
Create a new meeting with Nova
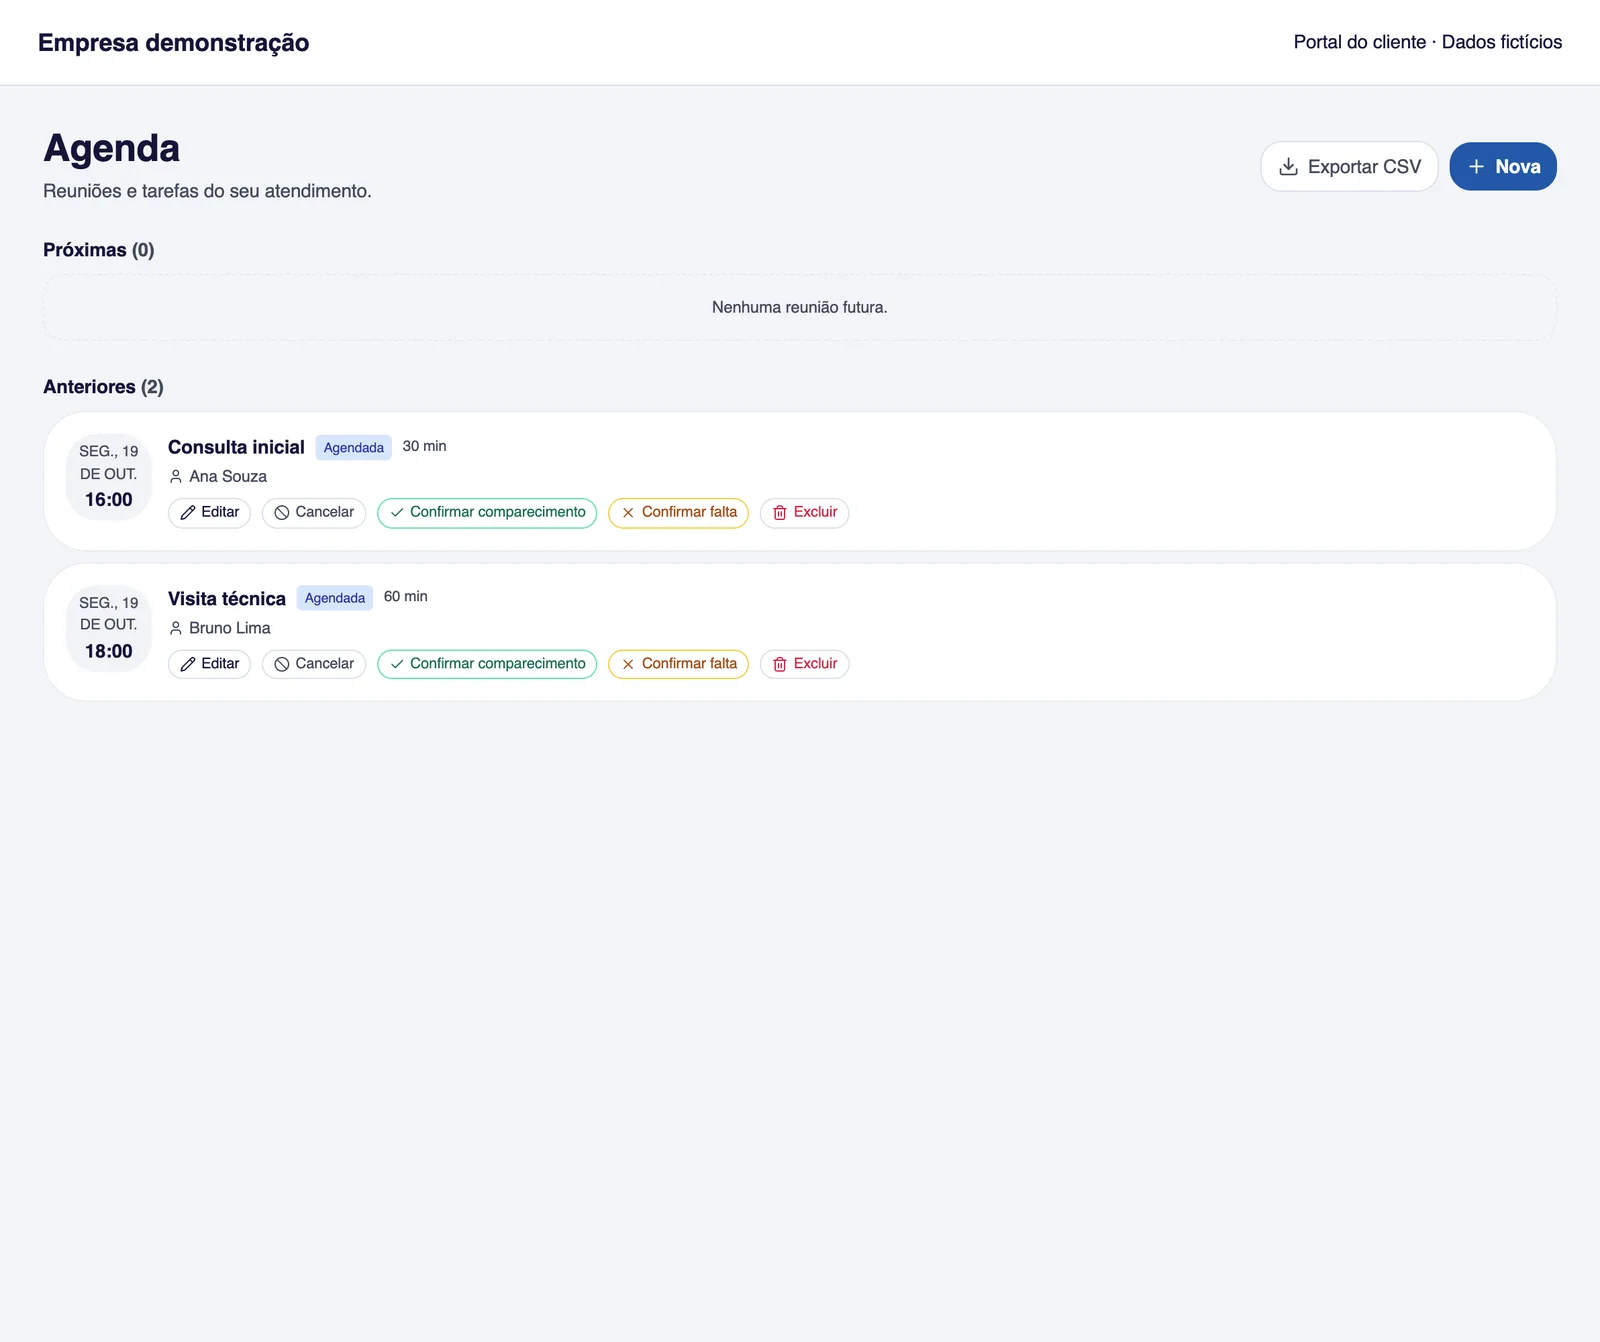click(x=1503, y=166)
